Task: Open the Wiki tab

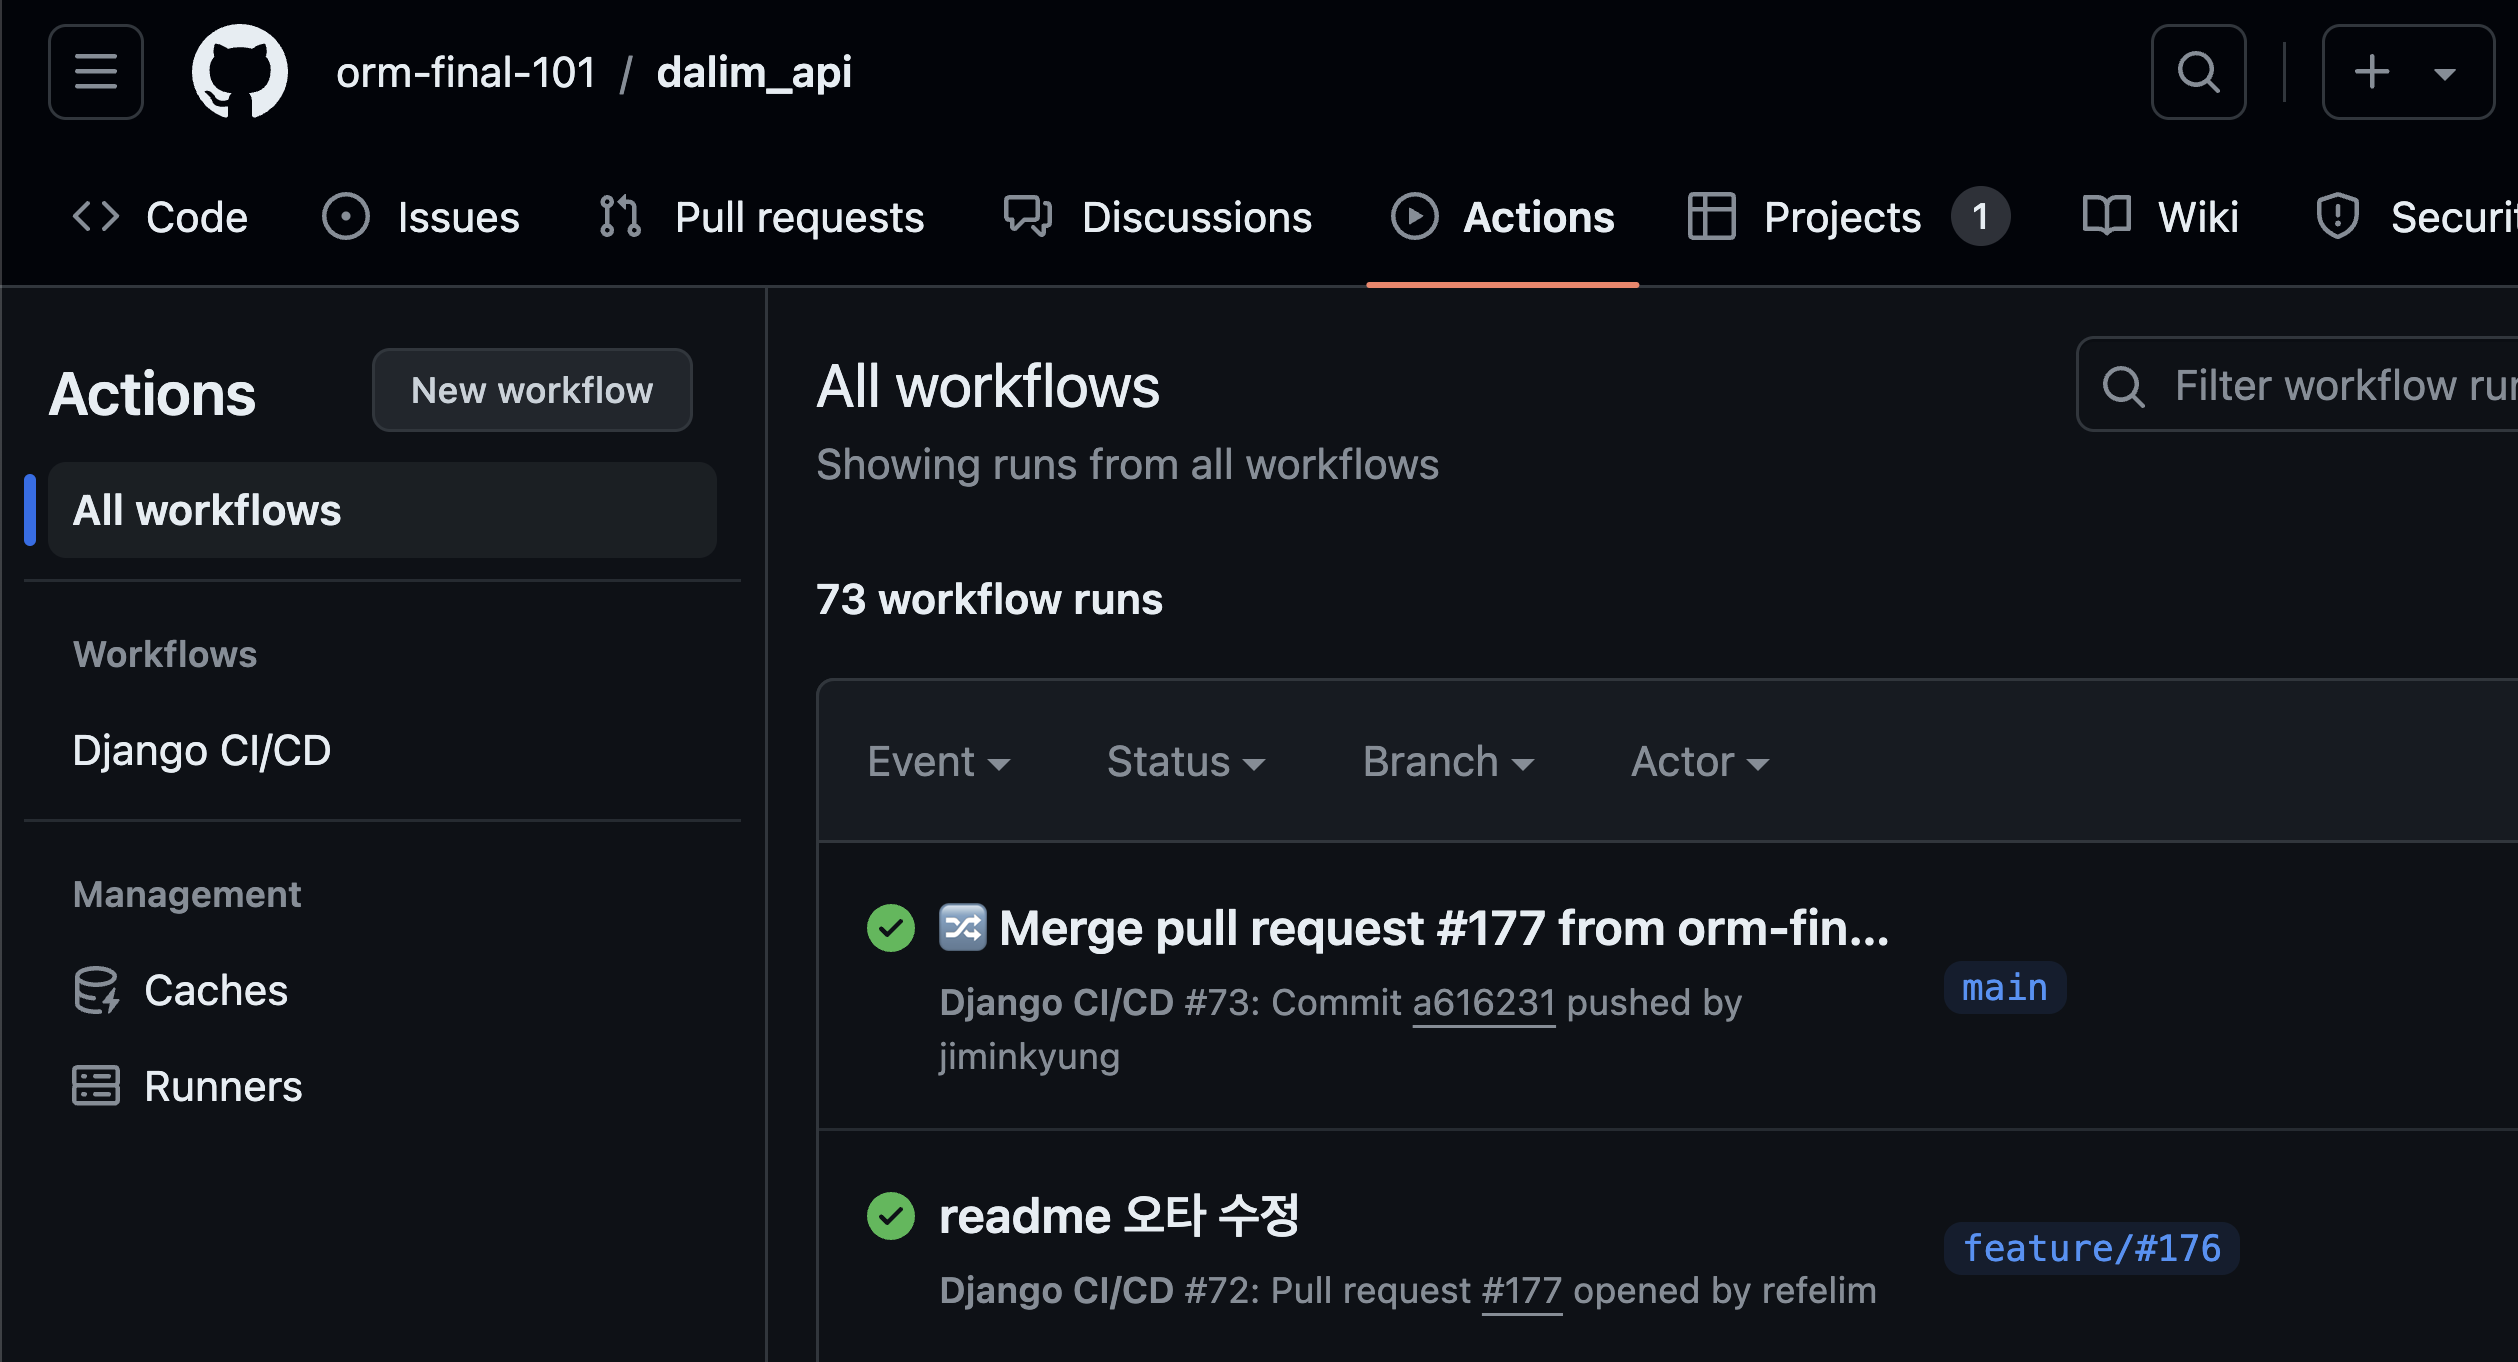Action: [2160, 216]
